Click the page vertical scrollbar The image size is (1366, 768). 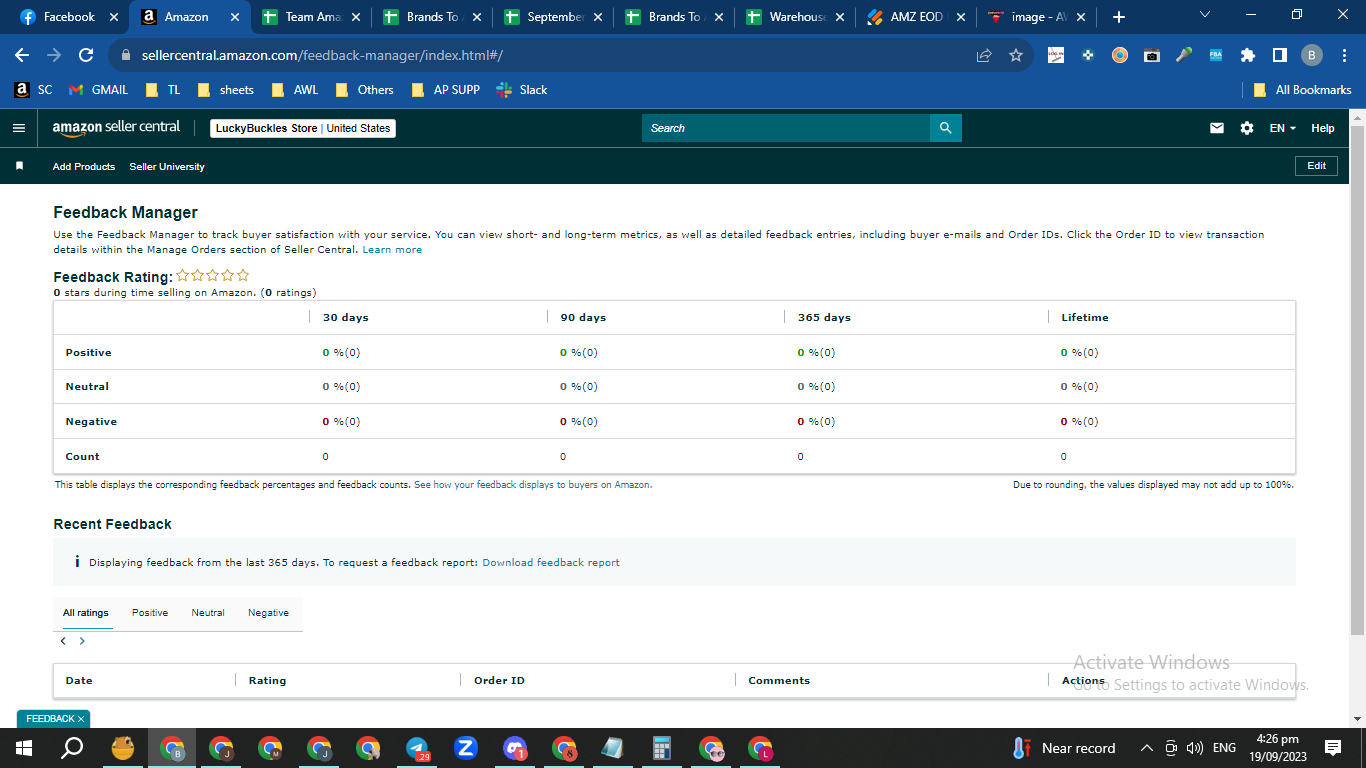coord(1357,378)
